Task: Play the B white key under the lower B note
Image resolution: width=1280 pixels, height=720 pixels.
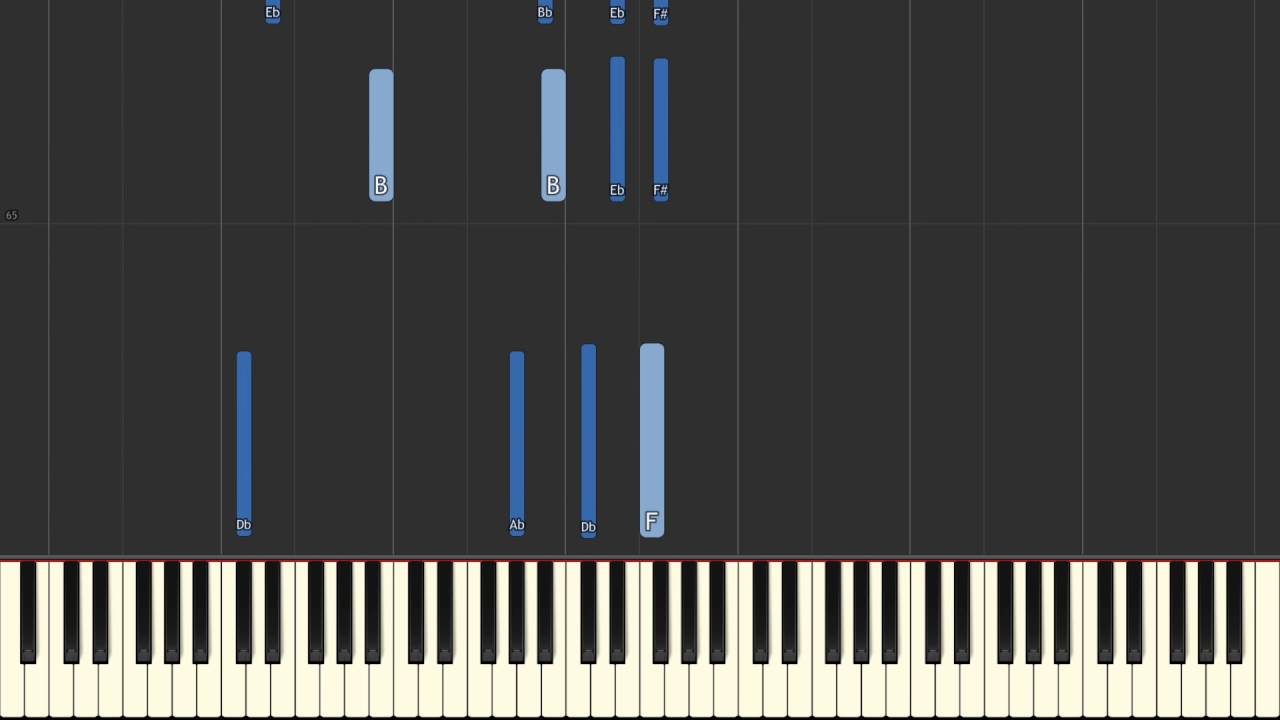Action: point(381,690)
